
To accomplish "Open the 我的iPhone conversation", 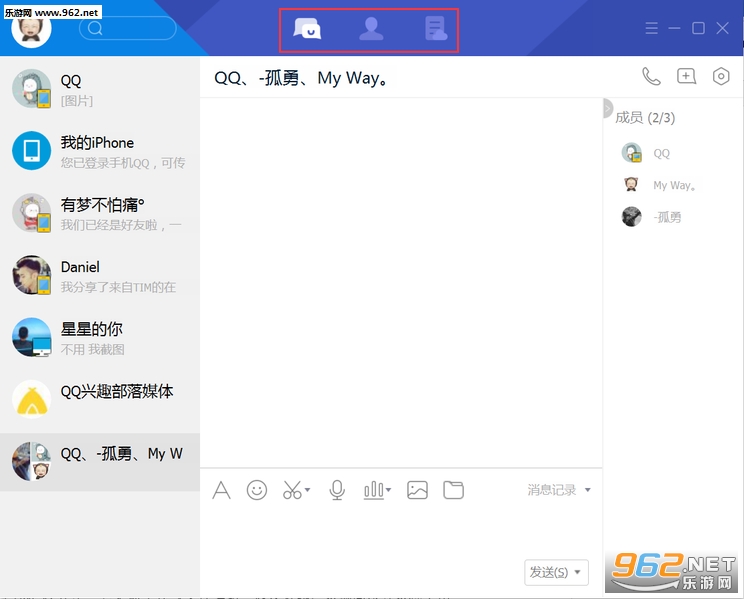I will (x=100, y=151).
